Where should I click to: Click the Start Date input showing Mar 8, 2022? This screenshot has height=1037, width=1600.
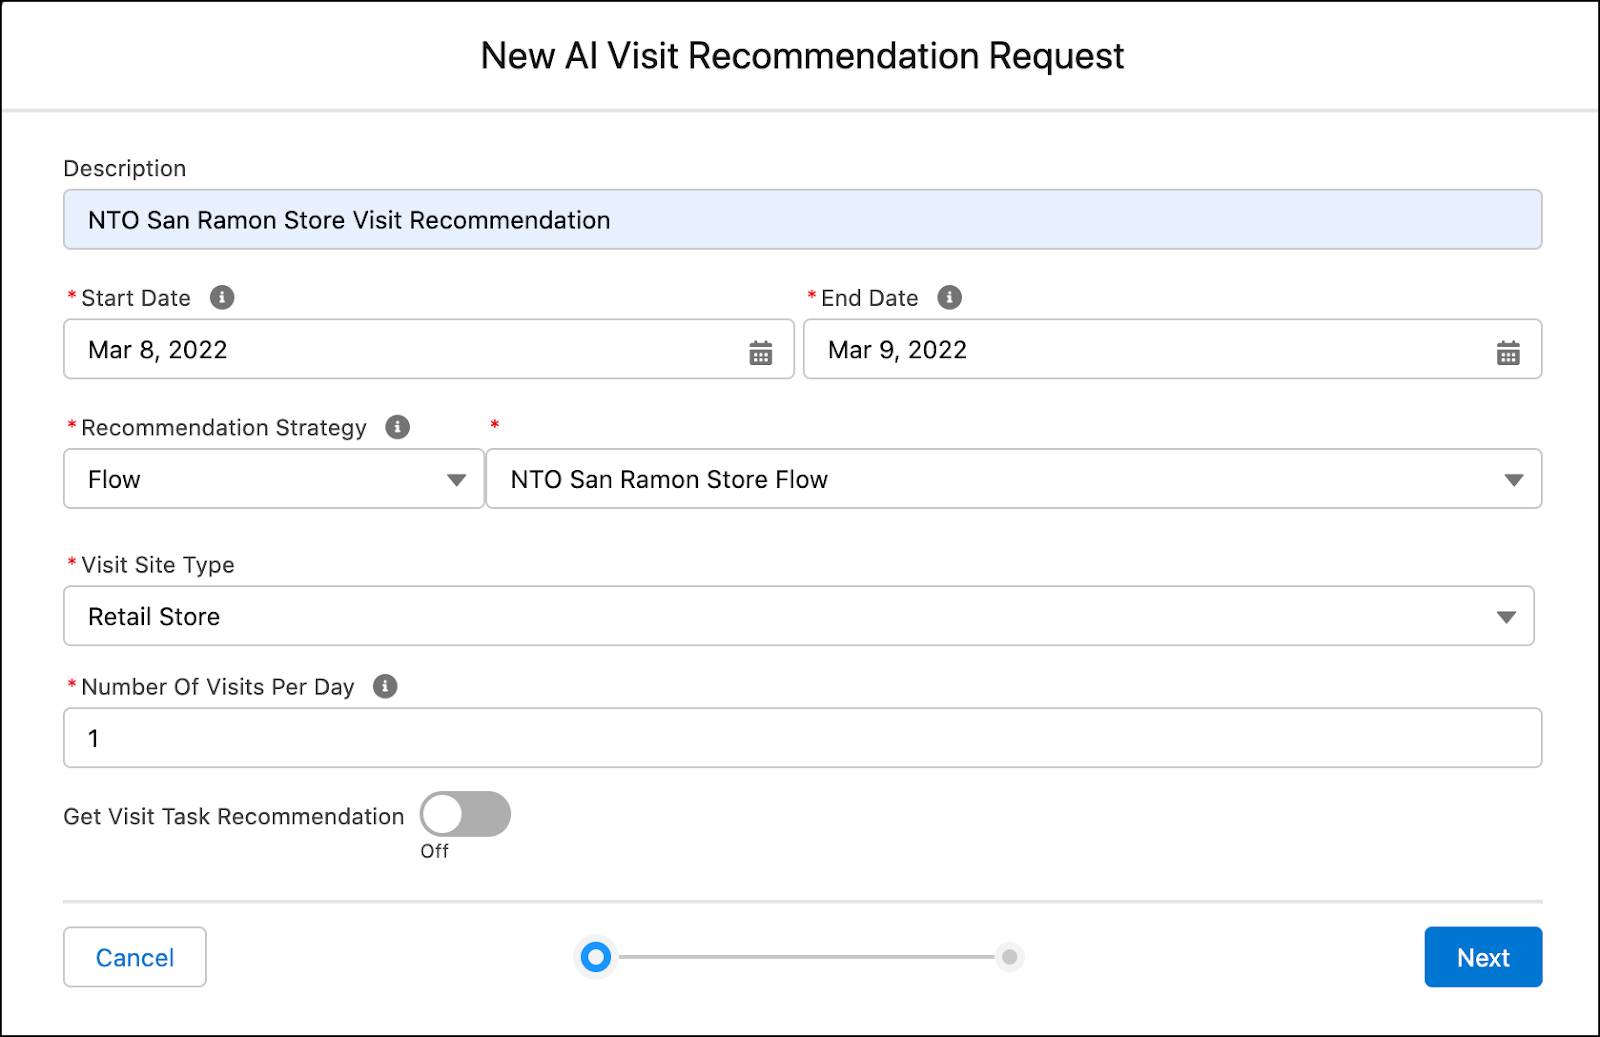click(x=400, y=350)
